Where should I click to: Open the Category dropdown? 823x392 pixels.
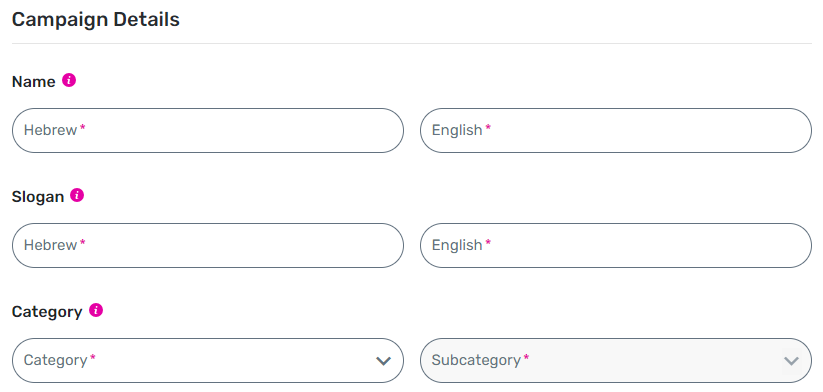tap(208, 361)
